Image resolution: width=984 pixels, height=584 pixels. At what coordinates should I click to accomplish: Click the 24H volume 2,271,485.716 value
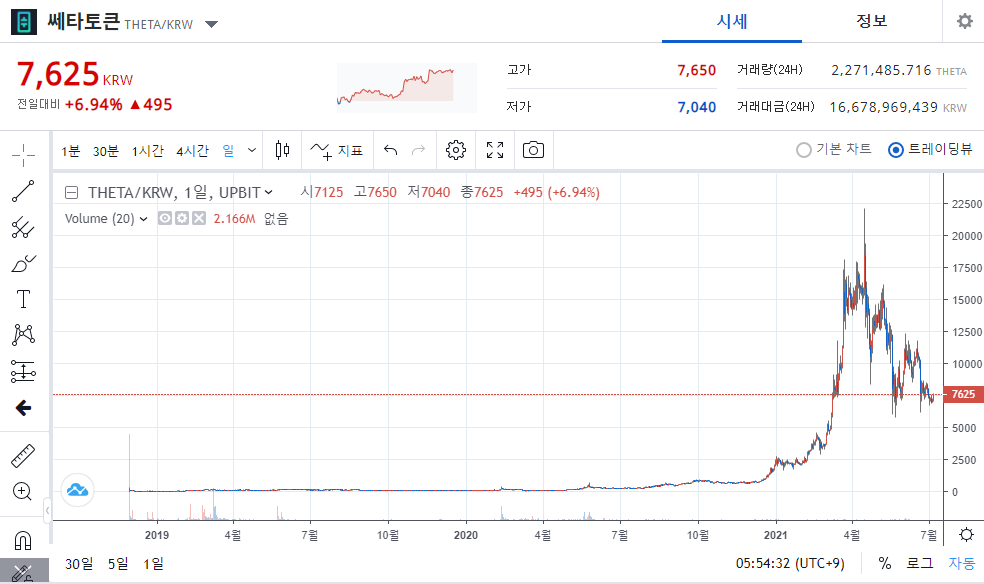(x=881, y=70)
